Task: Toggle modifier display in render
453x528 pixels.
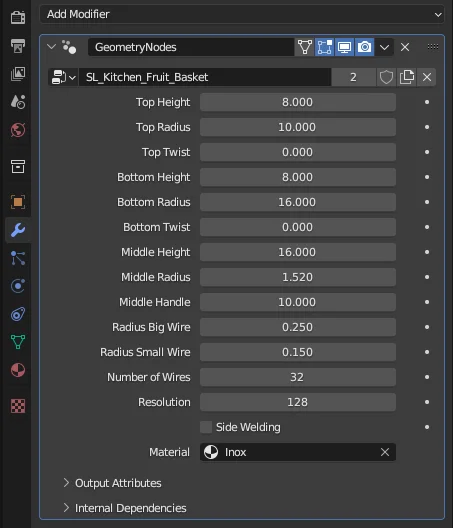Action: click(364, 47)
